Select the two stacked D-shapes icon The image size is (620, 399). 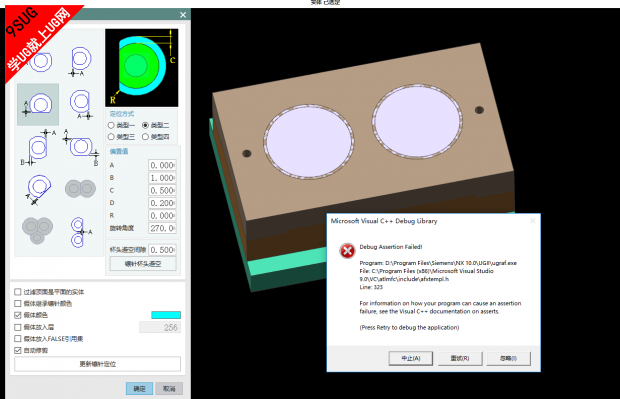pyautogui.click(x=80, y=232)
